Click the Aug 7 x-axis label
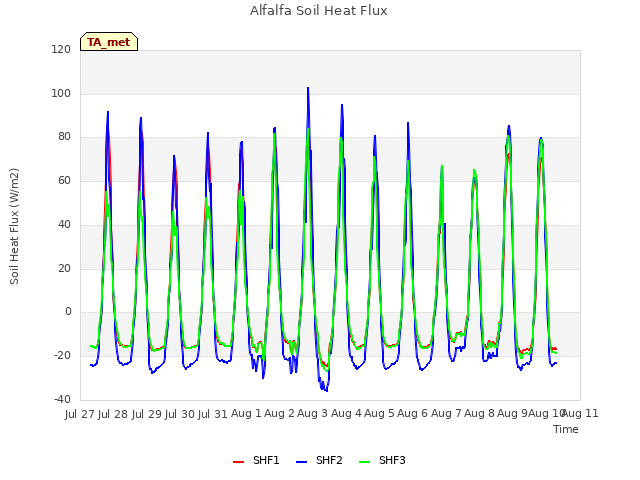This screenshot has height=480, width=640. [446, 413]
